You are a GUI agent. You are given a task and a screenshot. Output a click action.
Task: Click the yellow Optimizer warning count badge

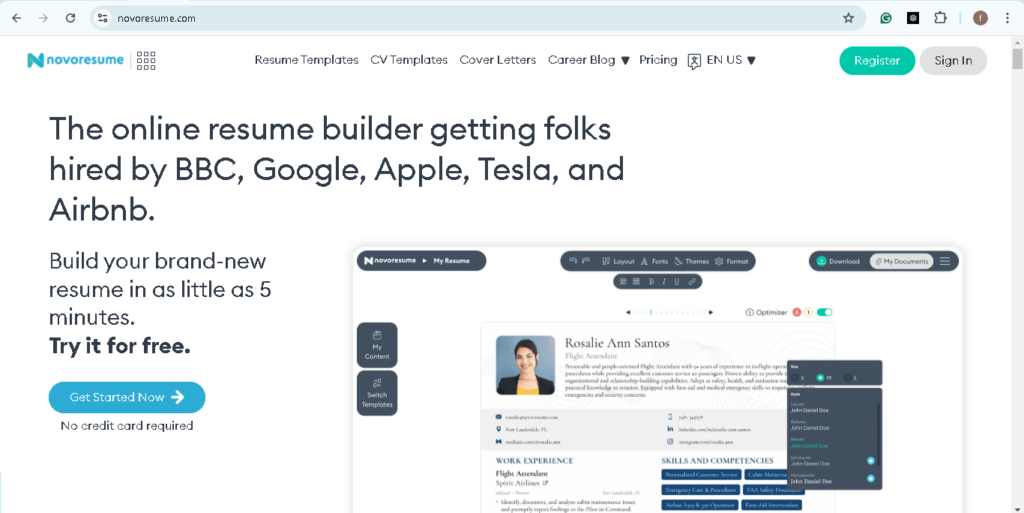(808, 312)
